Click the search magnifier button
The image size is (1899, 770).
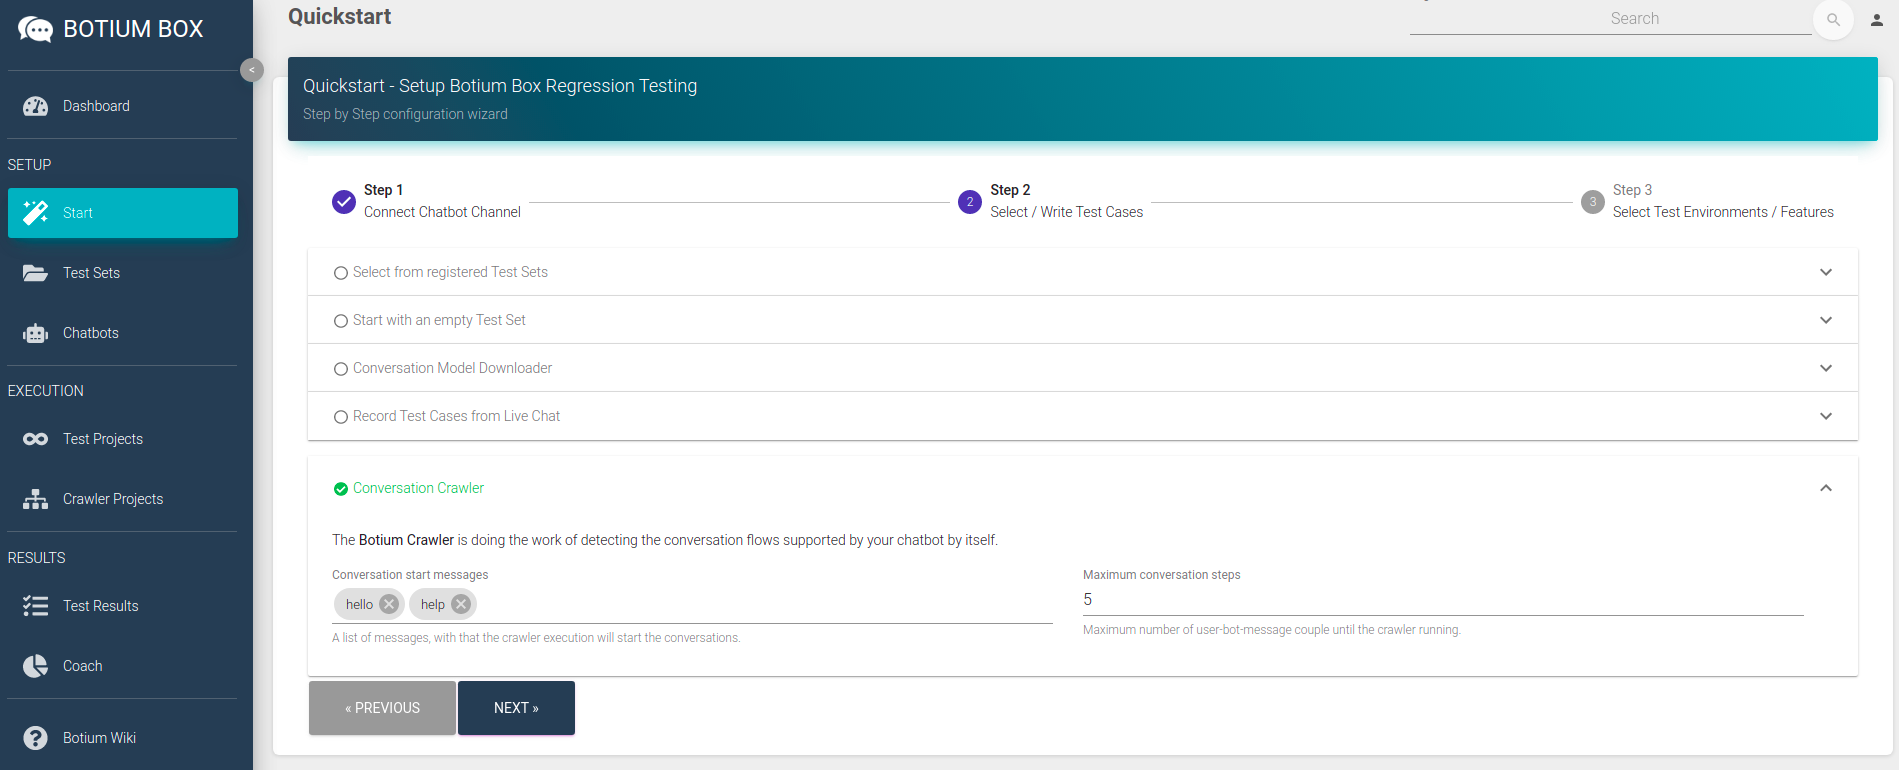[x=1833, y=19]
